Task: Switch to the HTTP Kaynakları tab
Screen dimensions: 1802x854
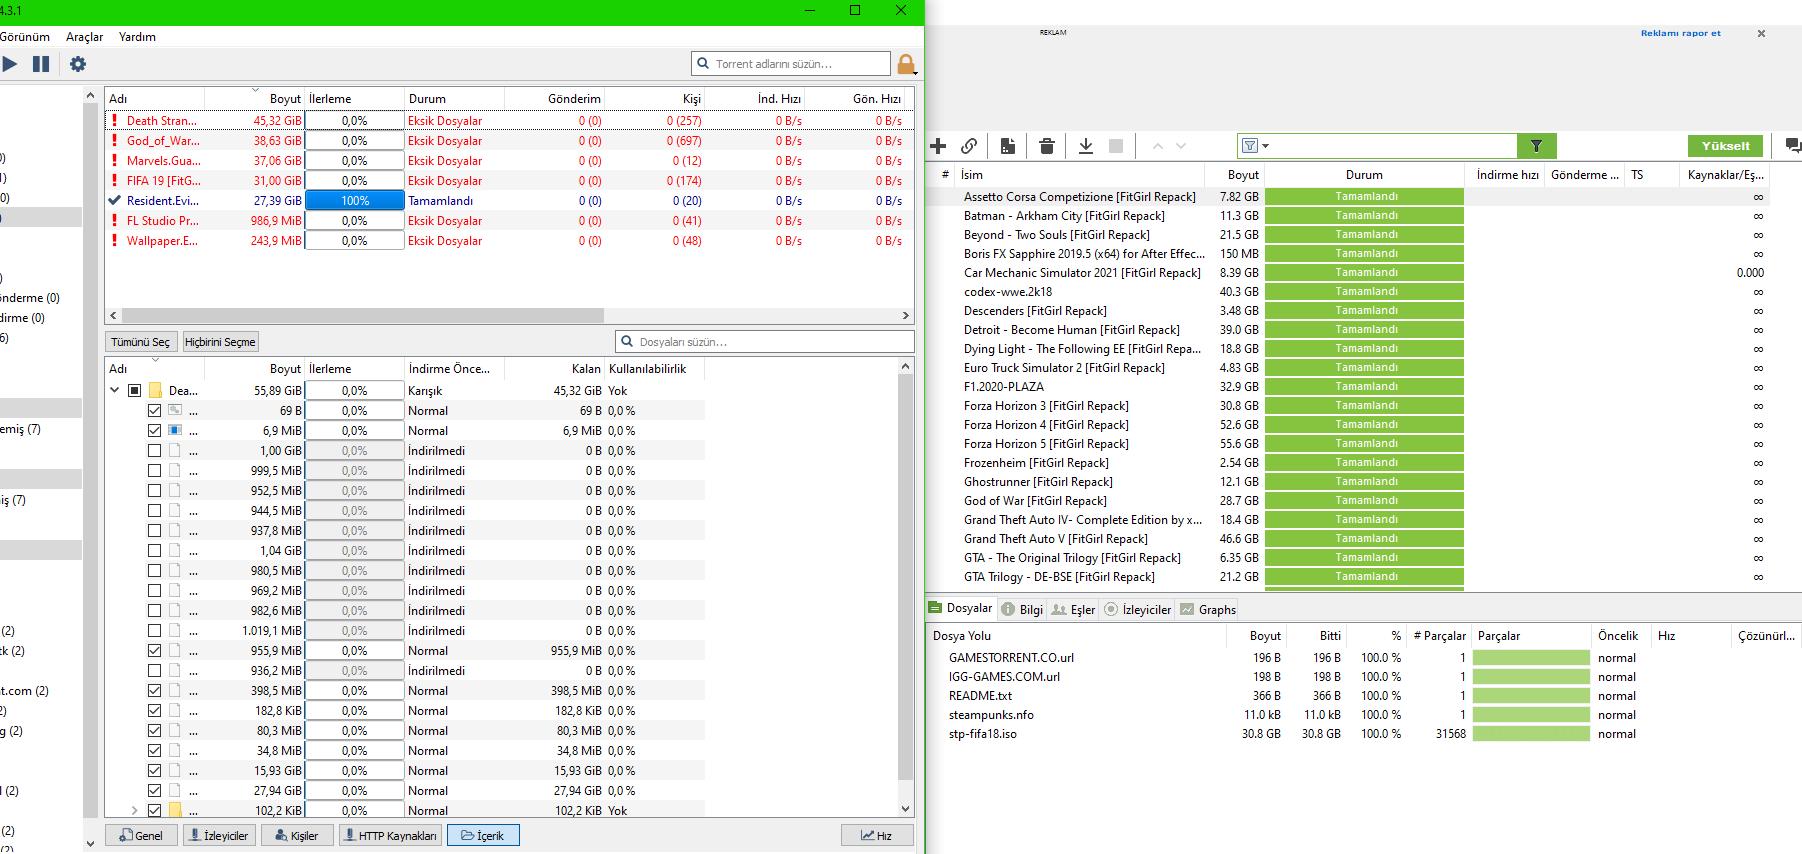Action: point(390,836)
